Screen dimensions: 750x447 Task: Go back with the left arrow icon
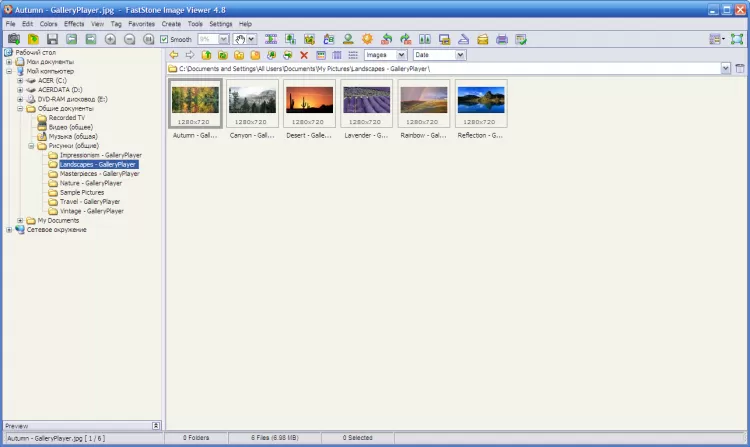tap(174, 55)
